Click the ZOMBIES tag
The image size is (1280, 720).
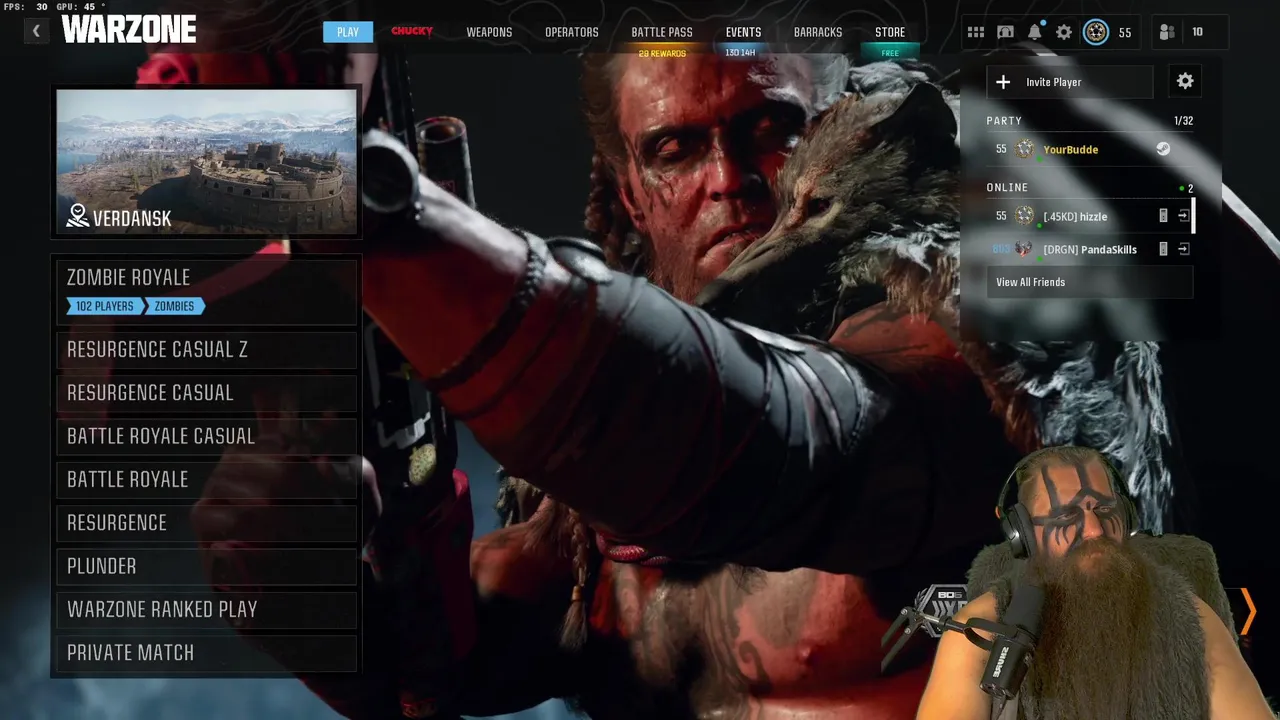[x=175, y=306]
